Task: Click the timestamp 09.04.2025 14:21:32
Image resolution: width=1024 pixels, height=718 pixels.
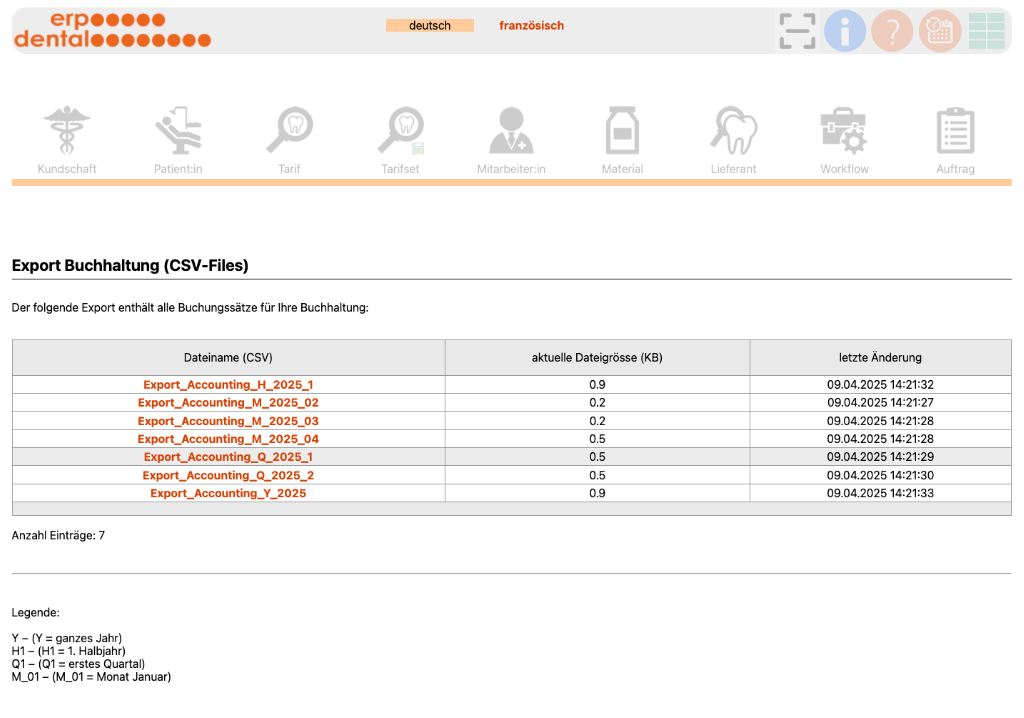Action: [880, 385]
